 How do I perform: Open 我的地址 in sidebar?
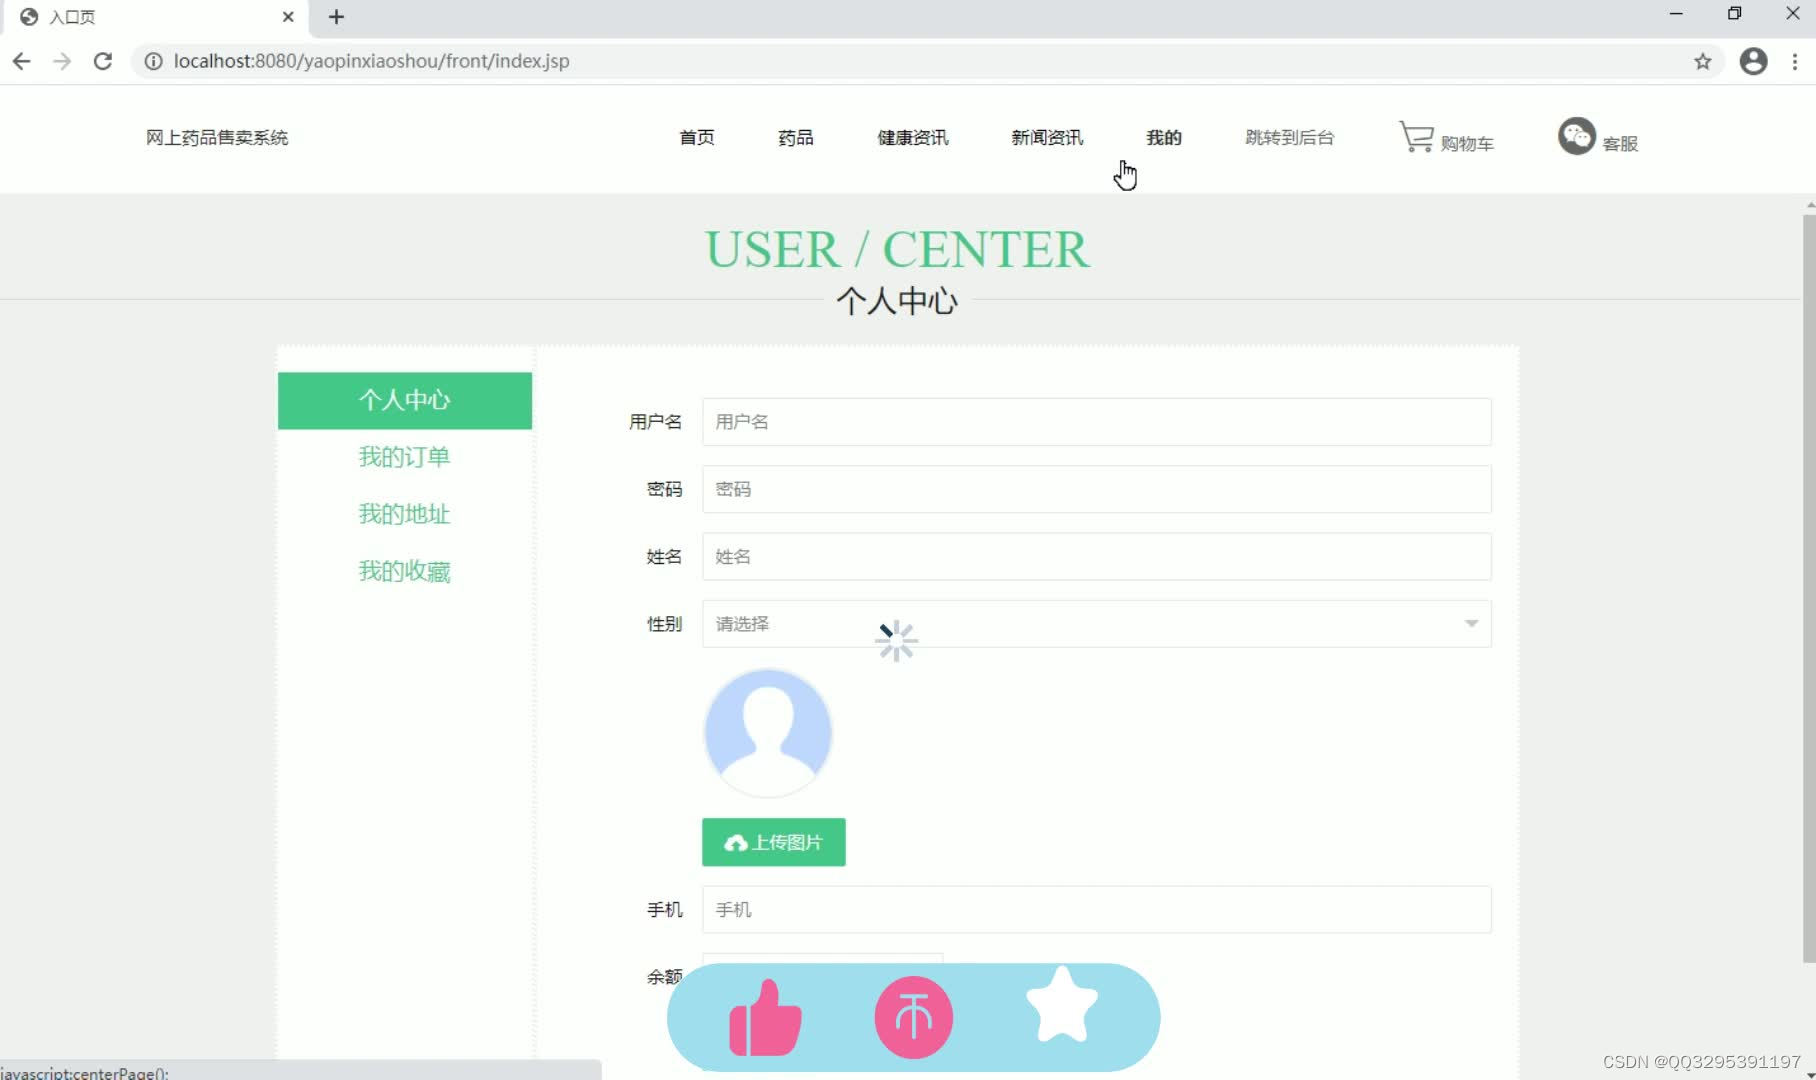point(405,514)
